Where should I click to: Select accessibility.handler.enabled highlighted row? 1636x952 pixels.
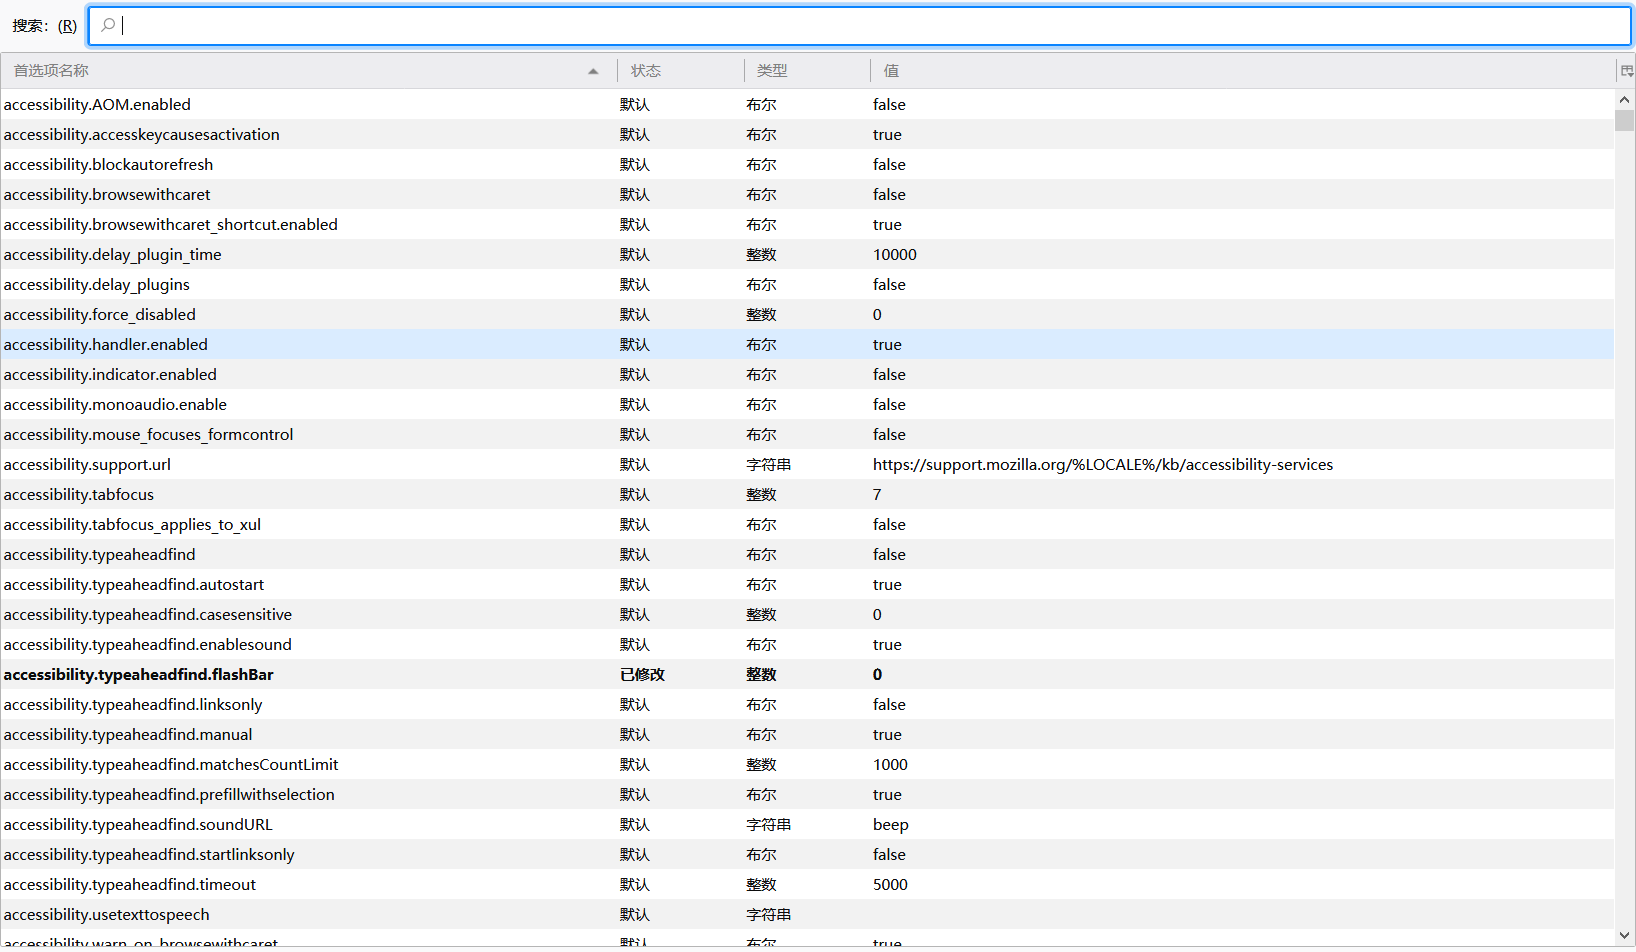coord(807,344)
